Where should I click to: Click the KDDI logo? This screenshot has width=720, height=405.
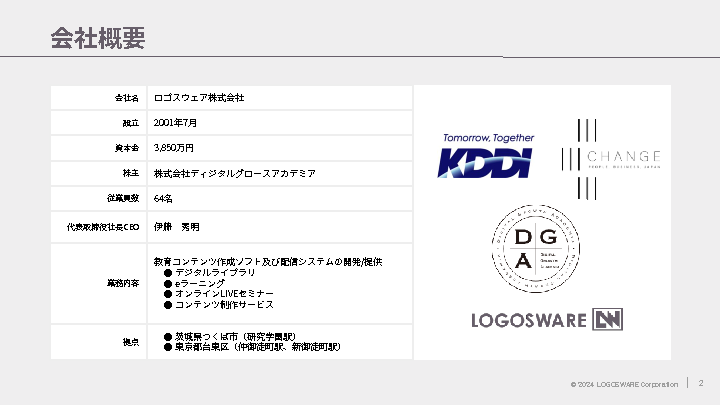[x=486, y=162]
